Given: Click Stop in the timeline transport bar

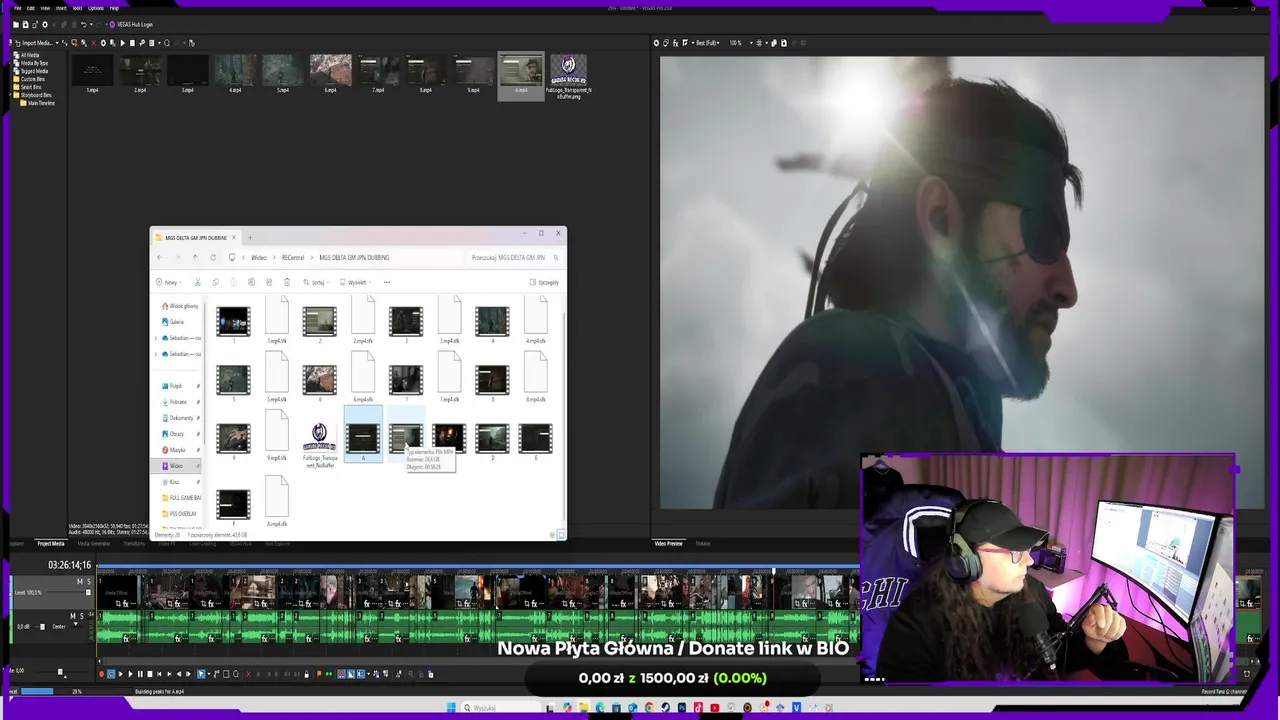Looking at the screenshot, I should click(150, 674).
